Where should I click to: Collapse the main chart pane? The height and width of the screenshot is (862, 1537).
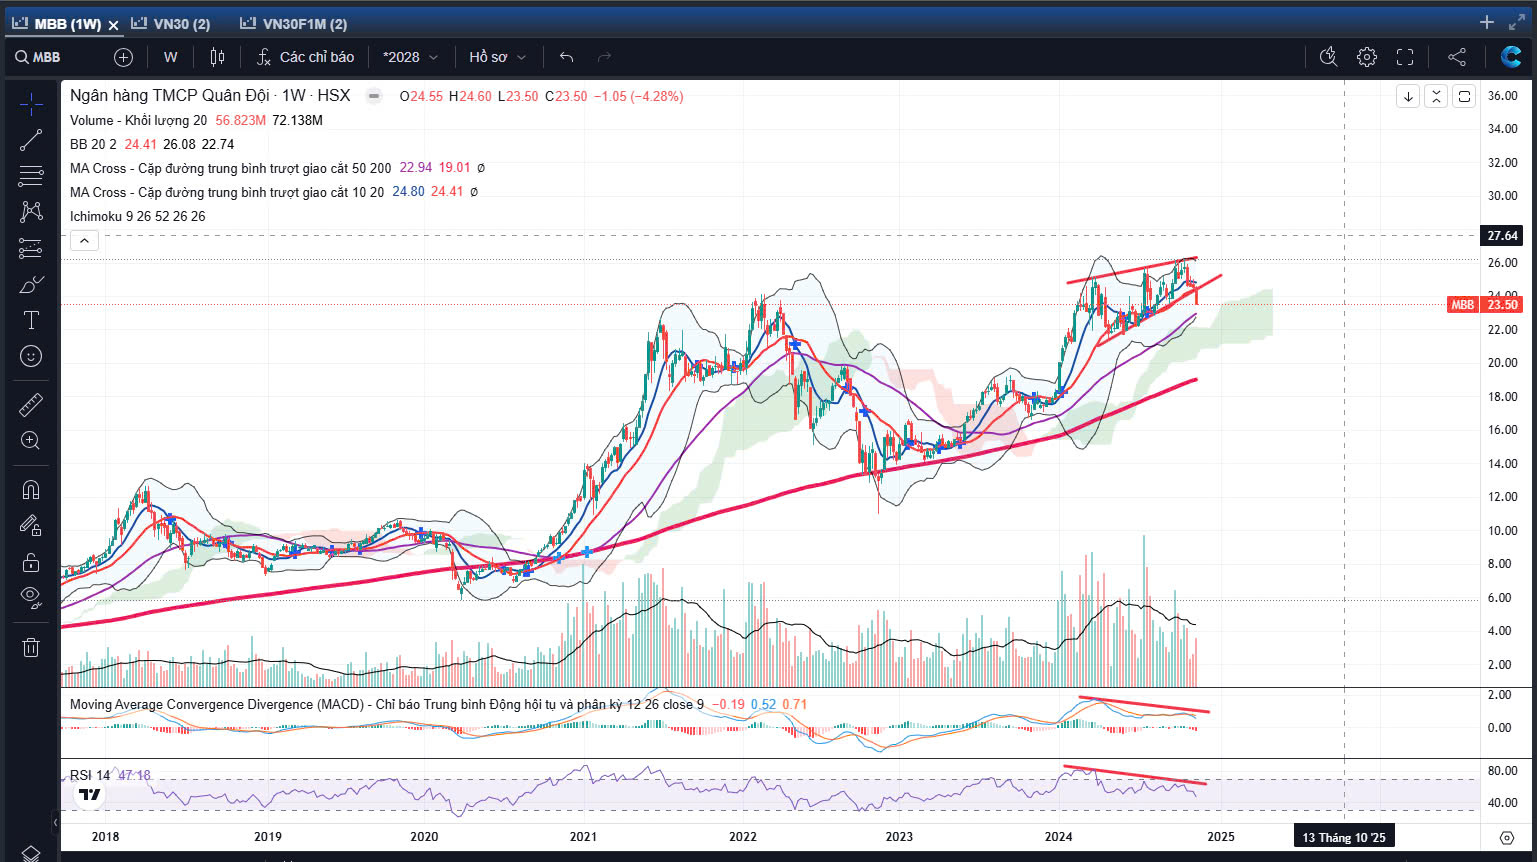point(1436,96)
